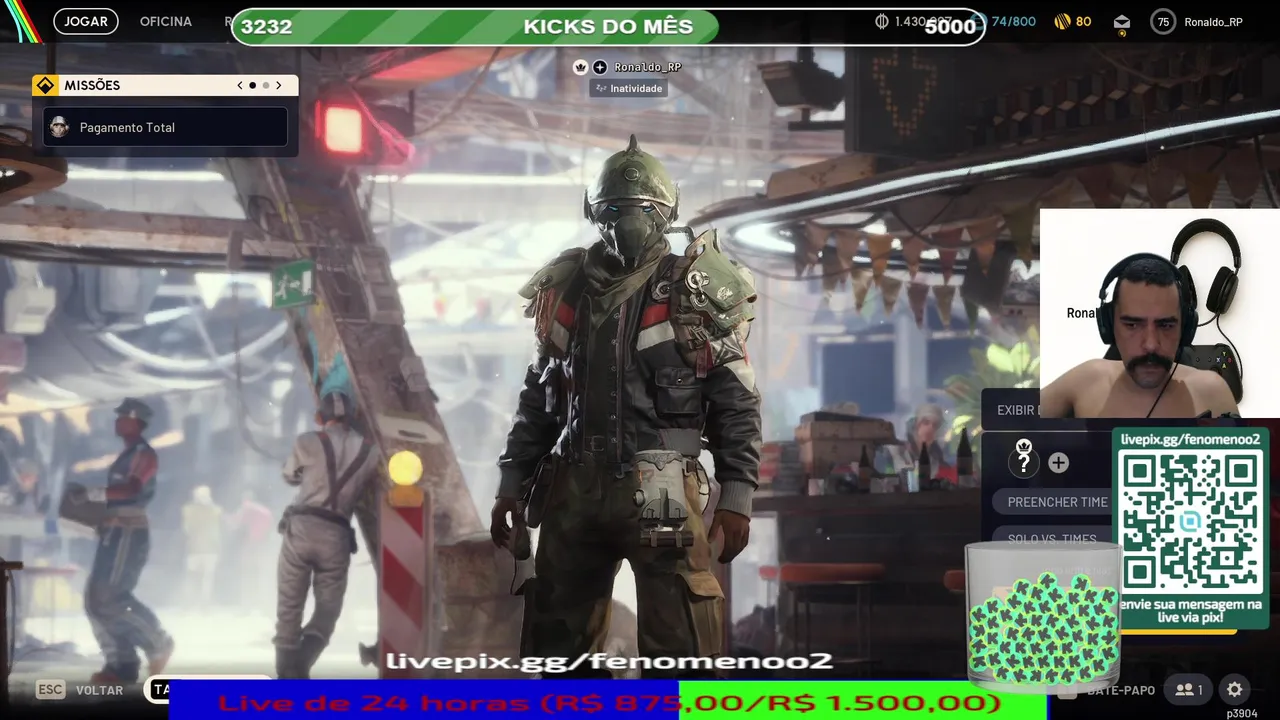This screenshot has height=720, width=1280.
Task: Select the first mission page dot
Action: click(x=252, y=85)
